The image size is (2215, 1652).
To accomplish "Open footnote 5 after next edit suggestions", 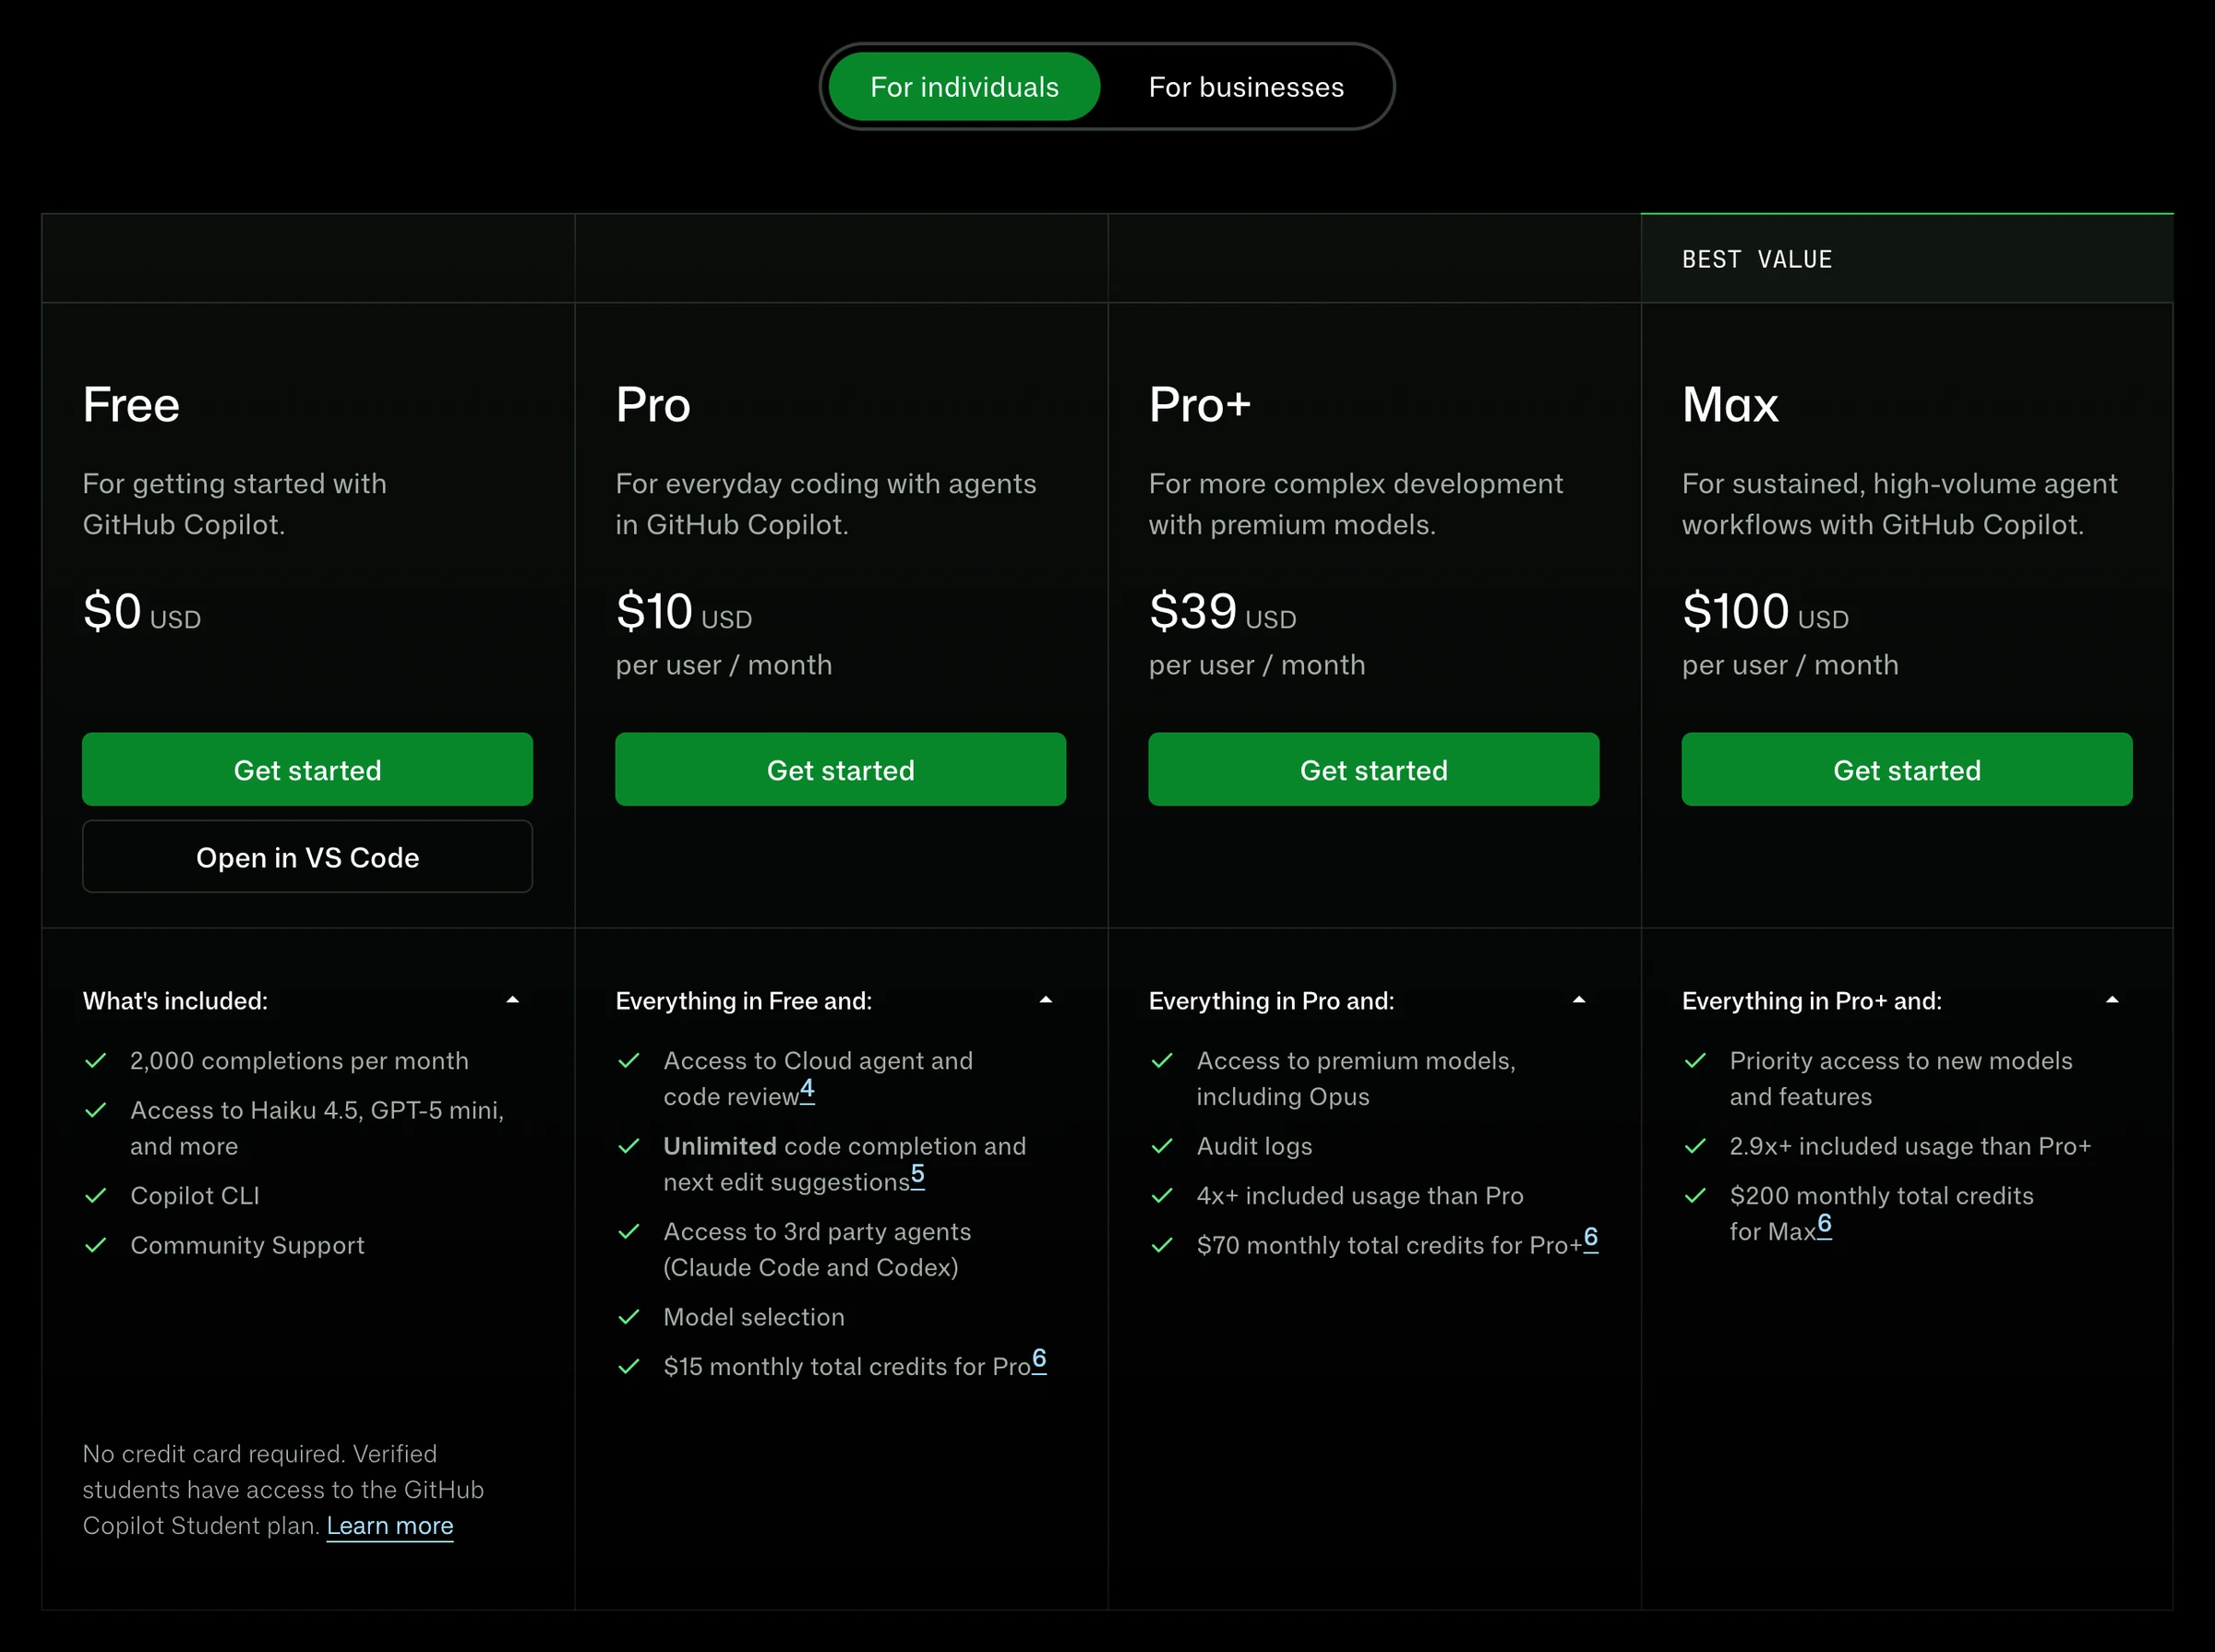I will (917, 1175).
